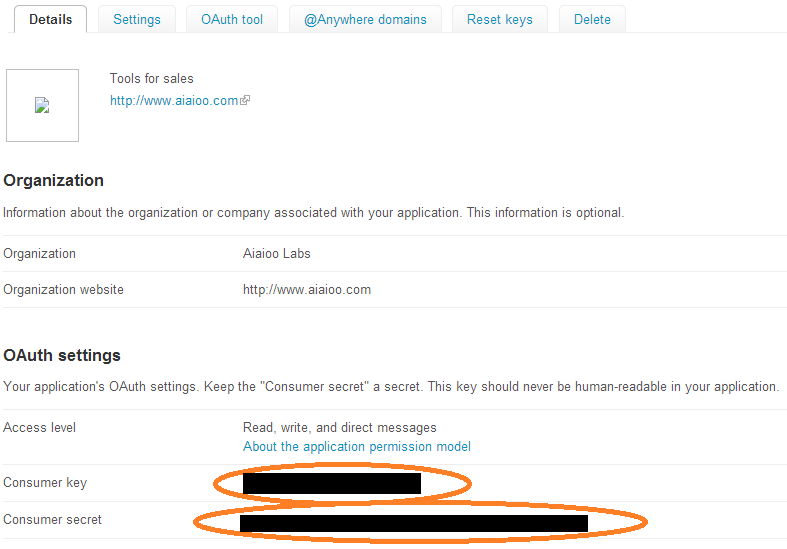Click the external link icon beside aiaioo.com

[245, 100]
